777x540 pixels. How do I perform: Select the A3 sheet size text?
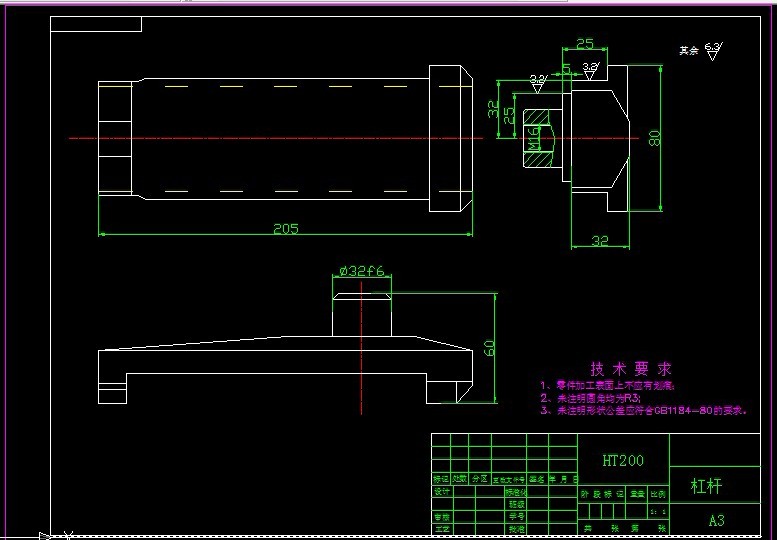click(x=717, y=521)
